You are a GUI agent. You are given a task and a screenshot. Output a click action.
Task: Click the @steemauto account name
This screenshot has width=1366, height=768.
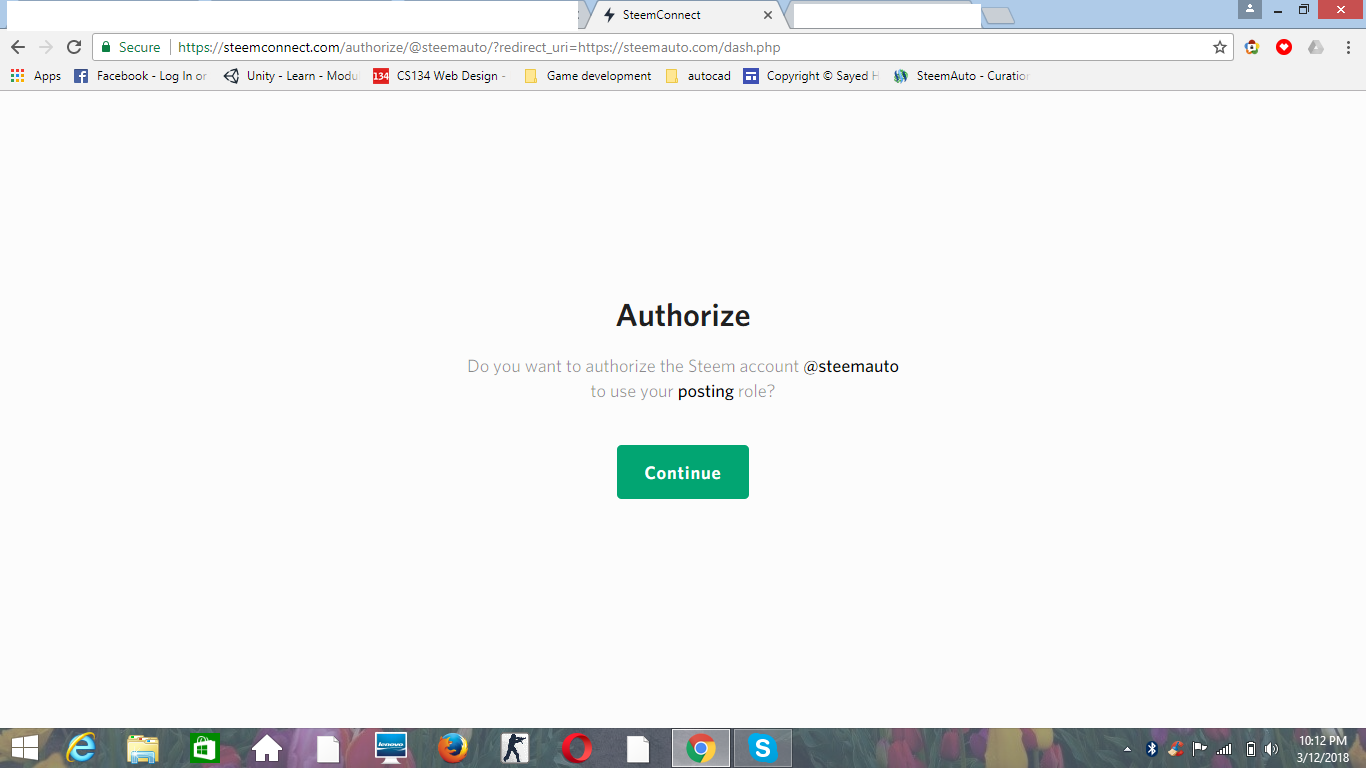coord(851,366)
